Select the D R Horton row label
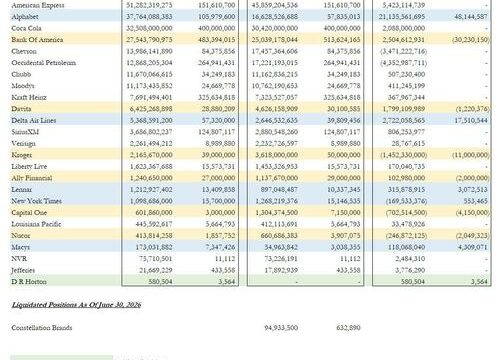The image size is (500, 360). (x=29, y=282)
